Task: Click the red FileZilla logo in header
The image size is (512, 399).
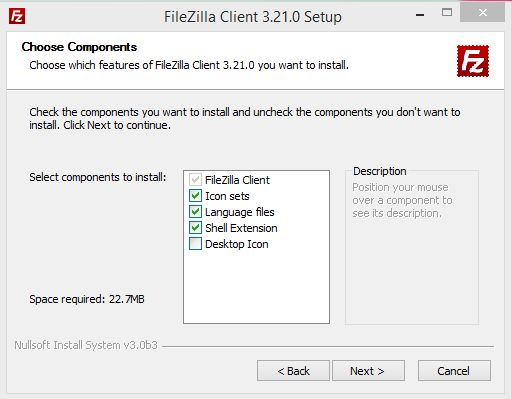Action: point(473,61)
